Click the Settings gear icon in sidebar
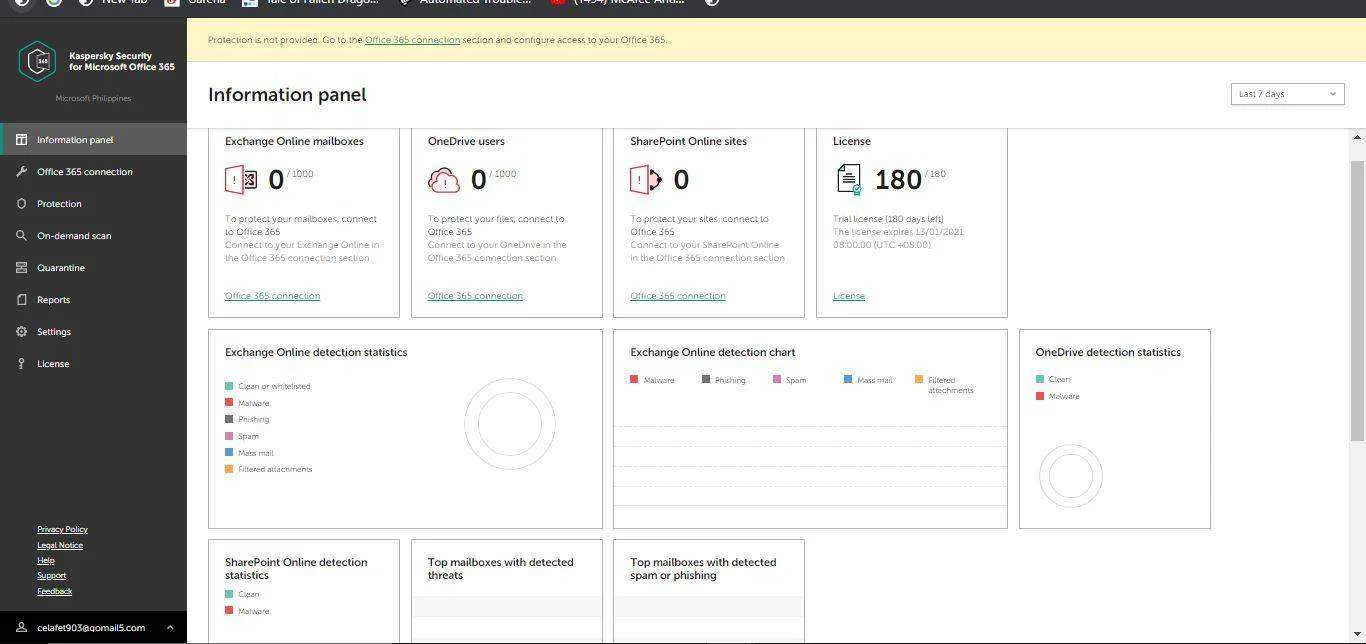1366x644 pixels. coord(21,332)
